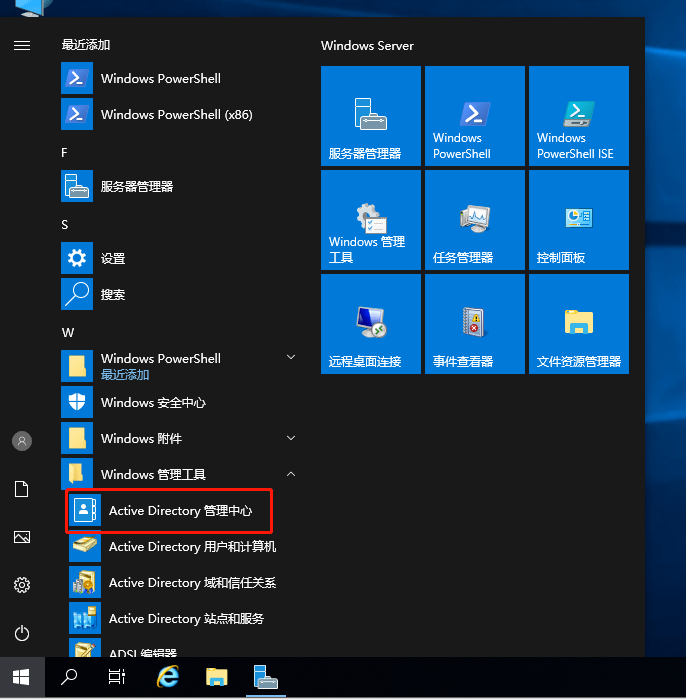Collapse the Windows 管理工具 folder
This screenshot has height=700, width=686.
[291, 474]
